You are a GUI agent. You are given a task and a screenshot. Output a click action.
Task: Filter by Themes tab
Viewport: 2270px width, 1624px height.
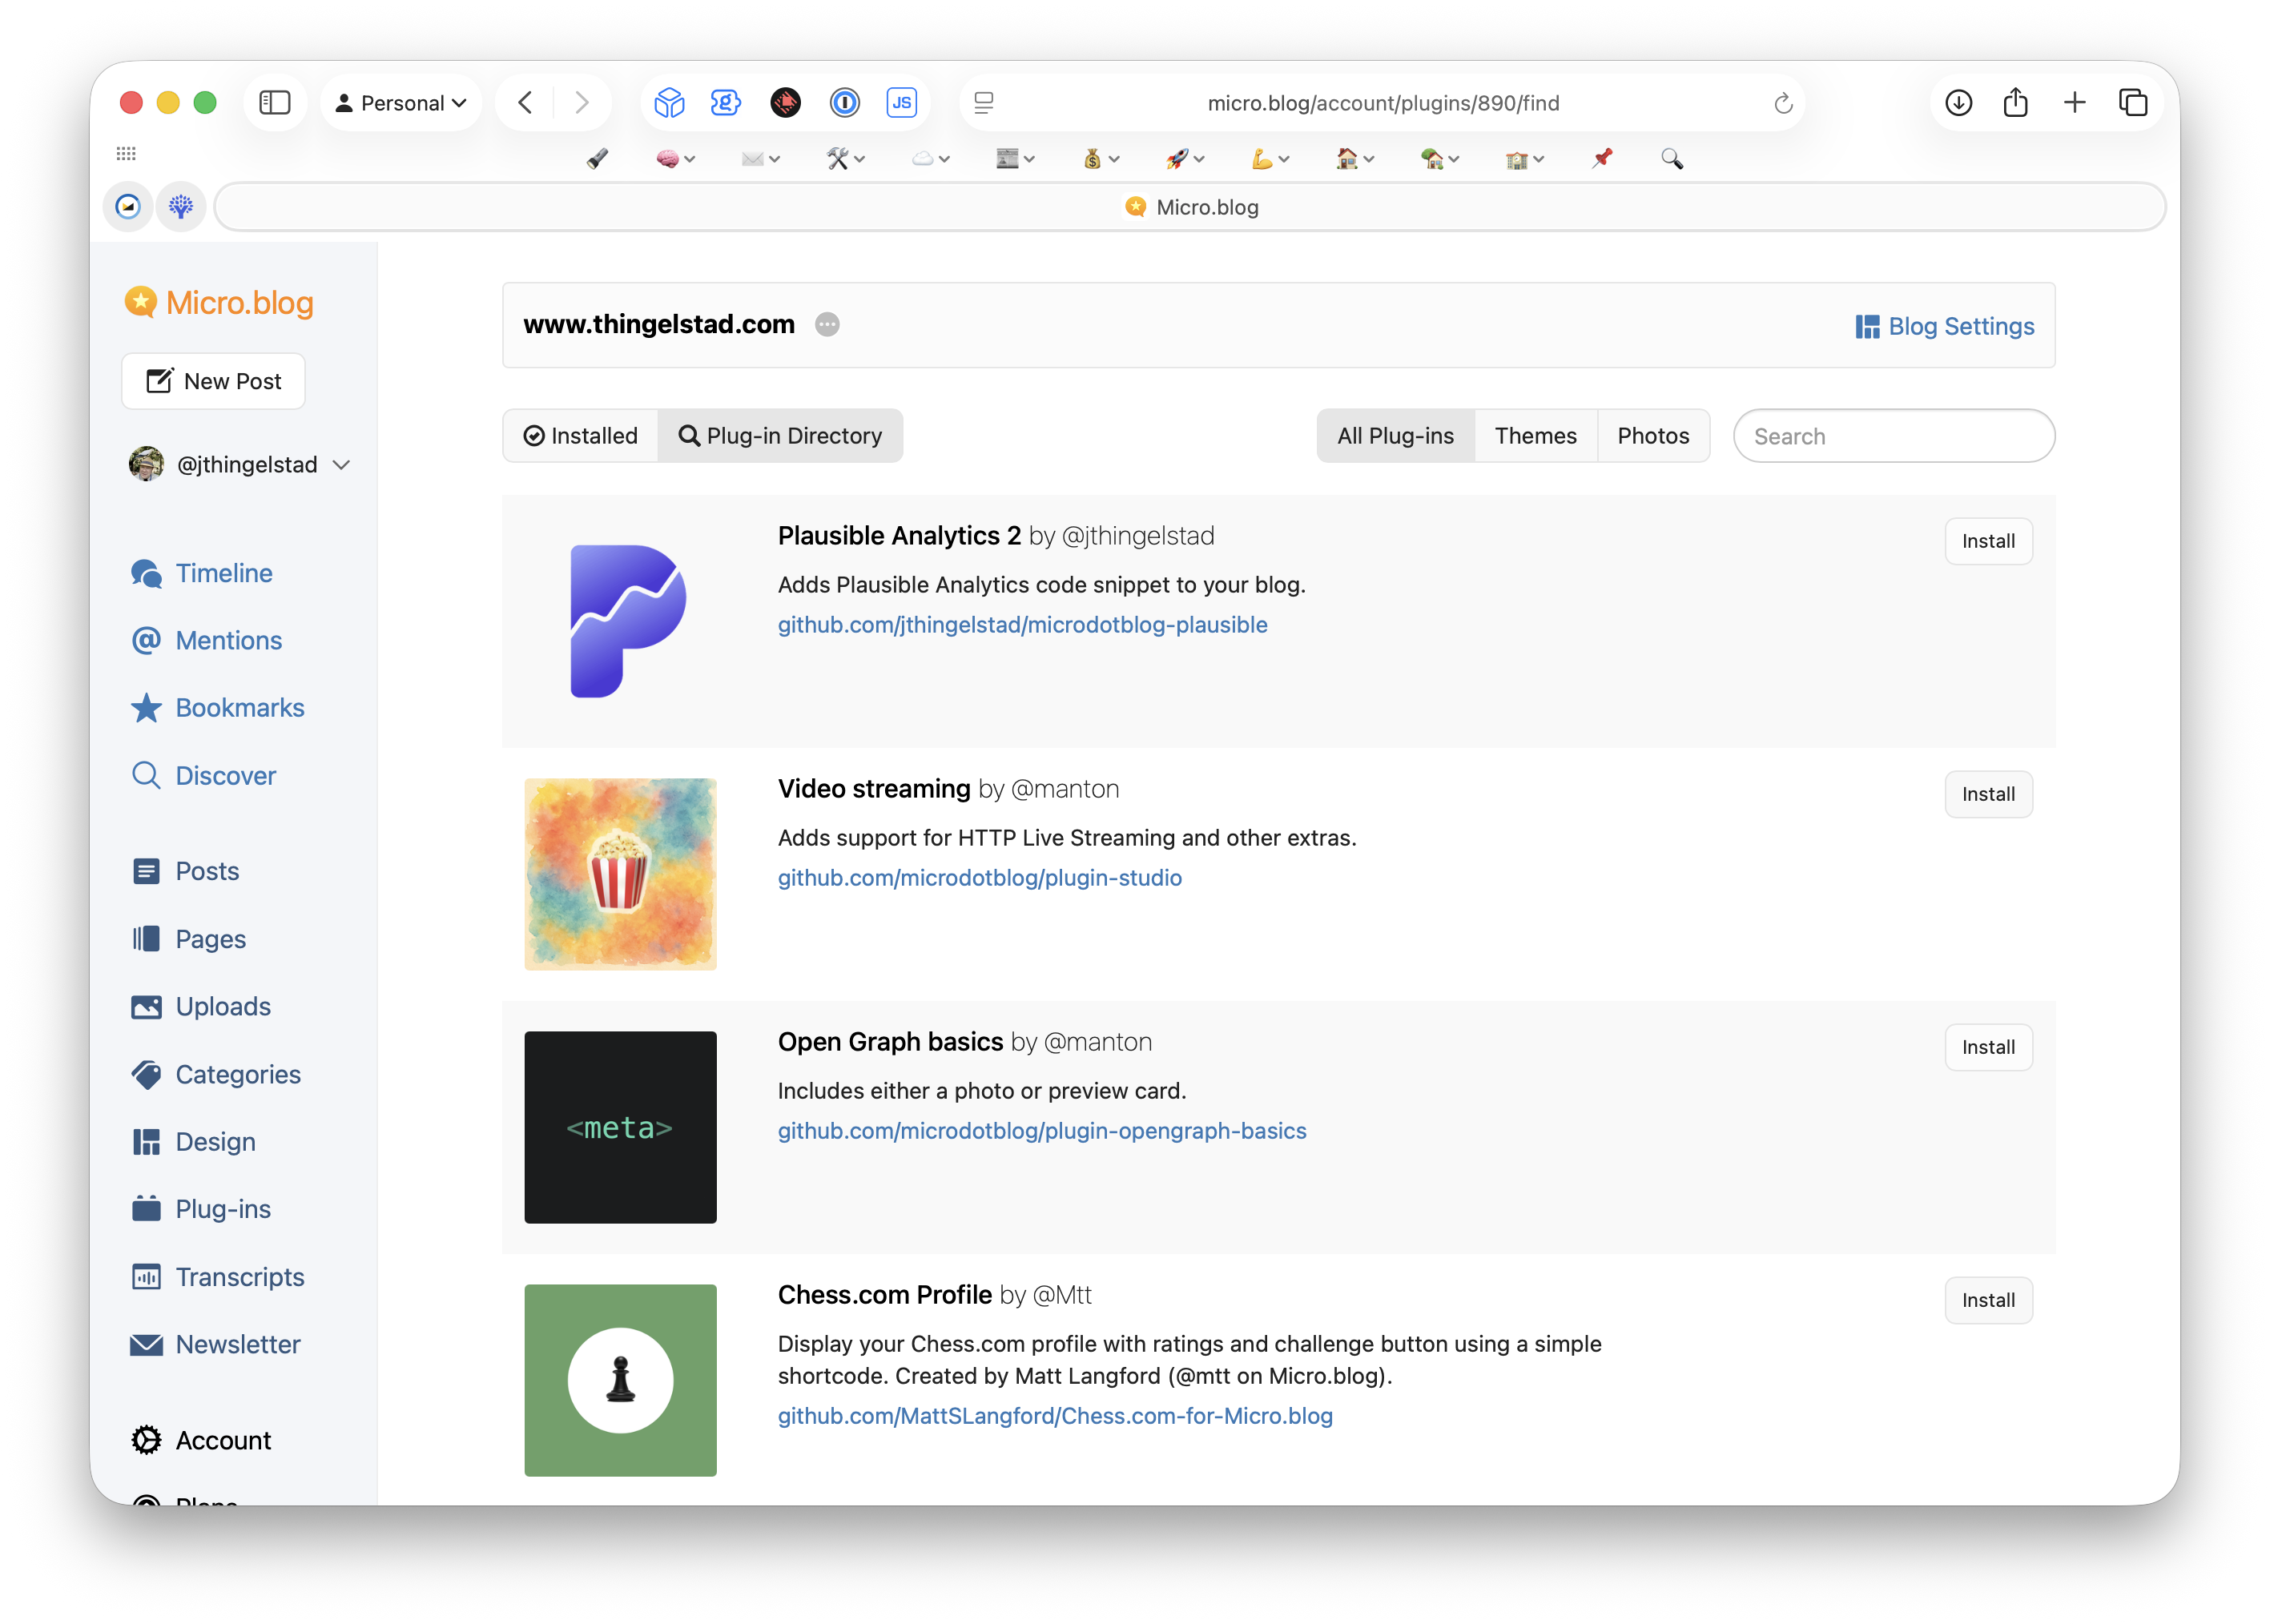1535,436
